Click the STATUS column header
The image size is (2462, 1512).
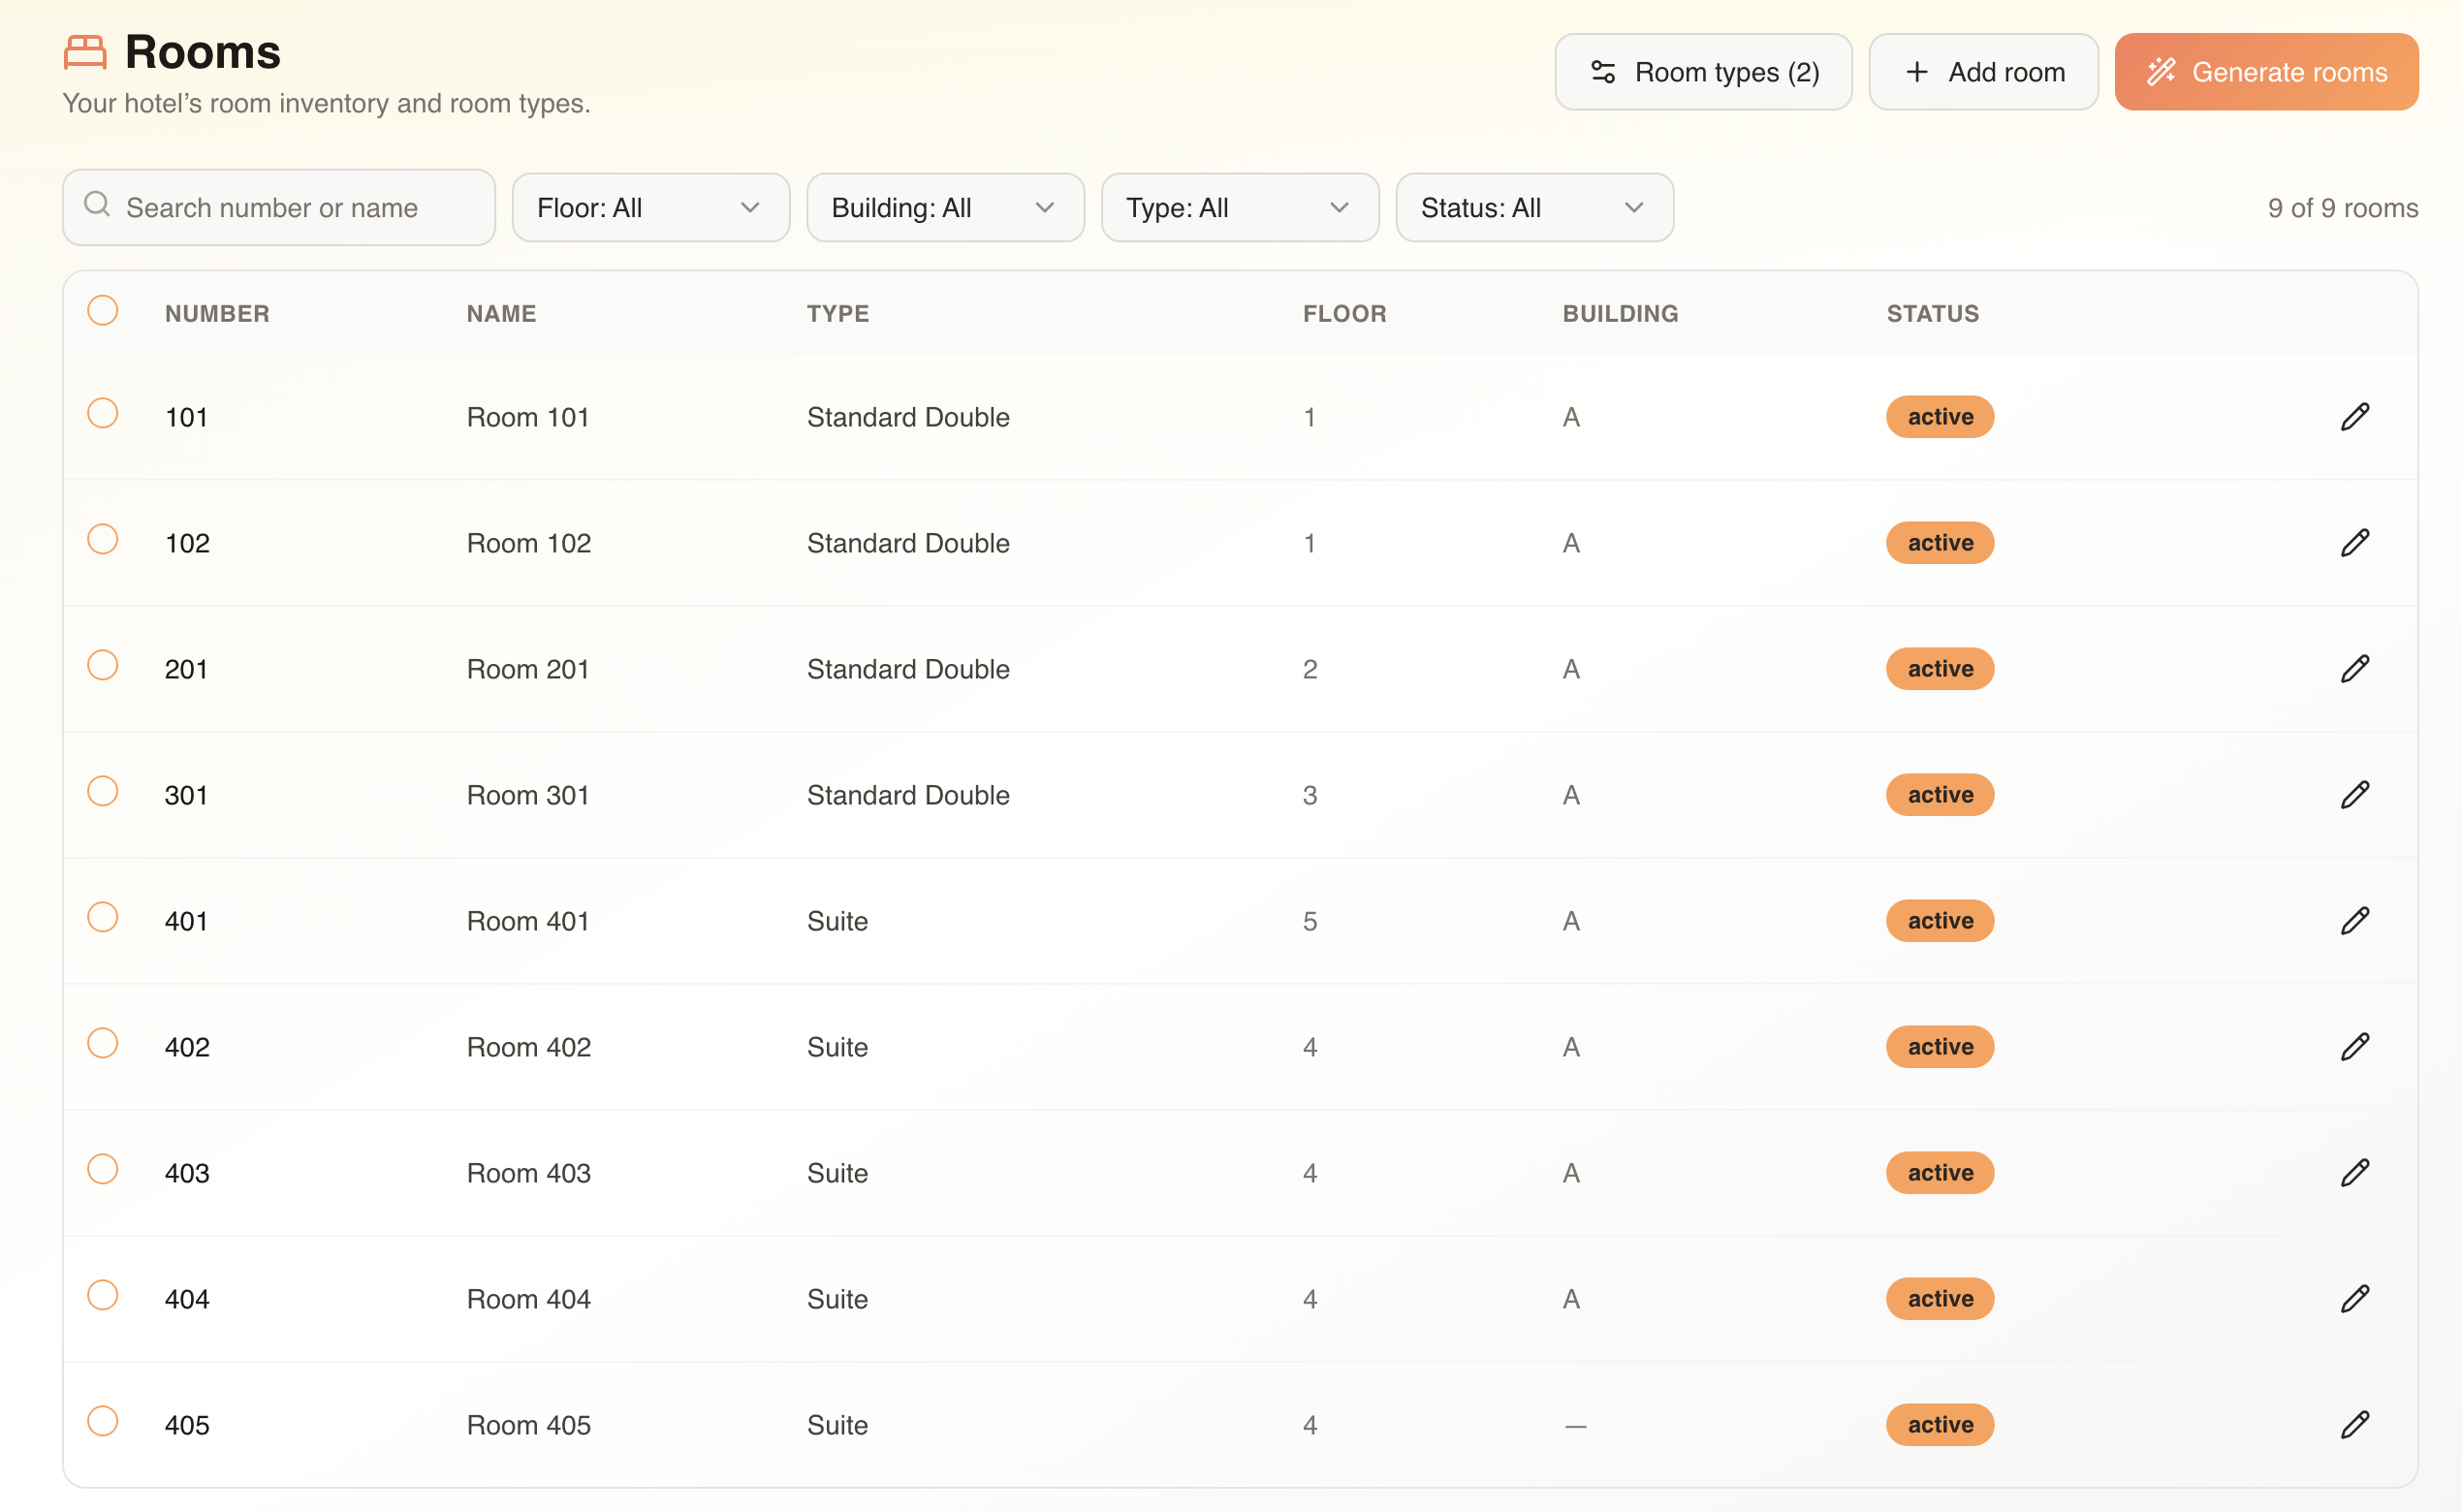(x=1932, y=314)
